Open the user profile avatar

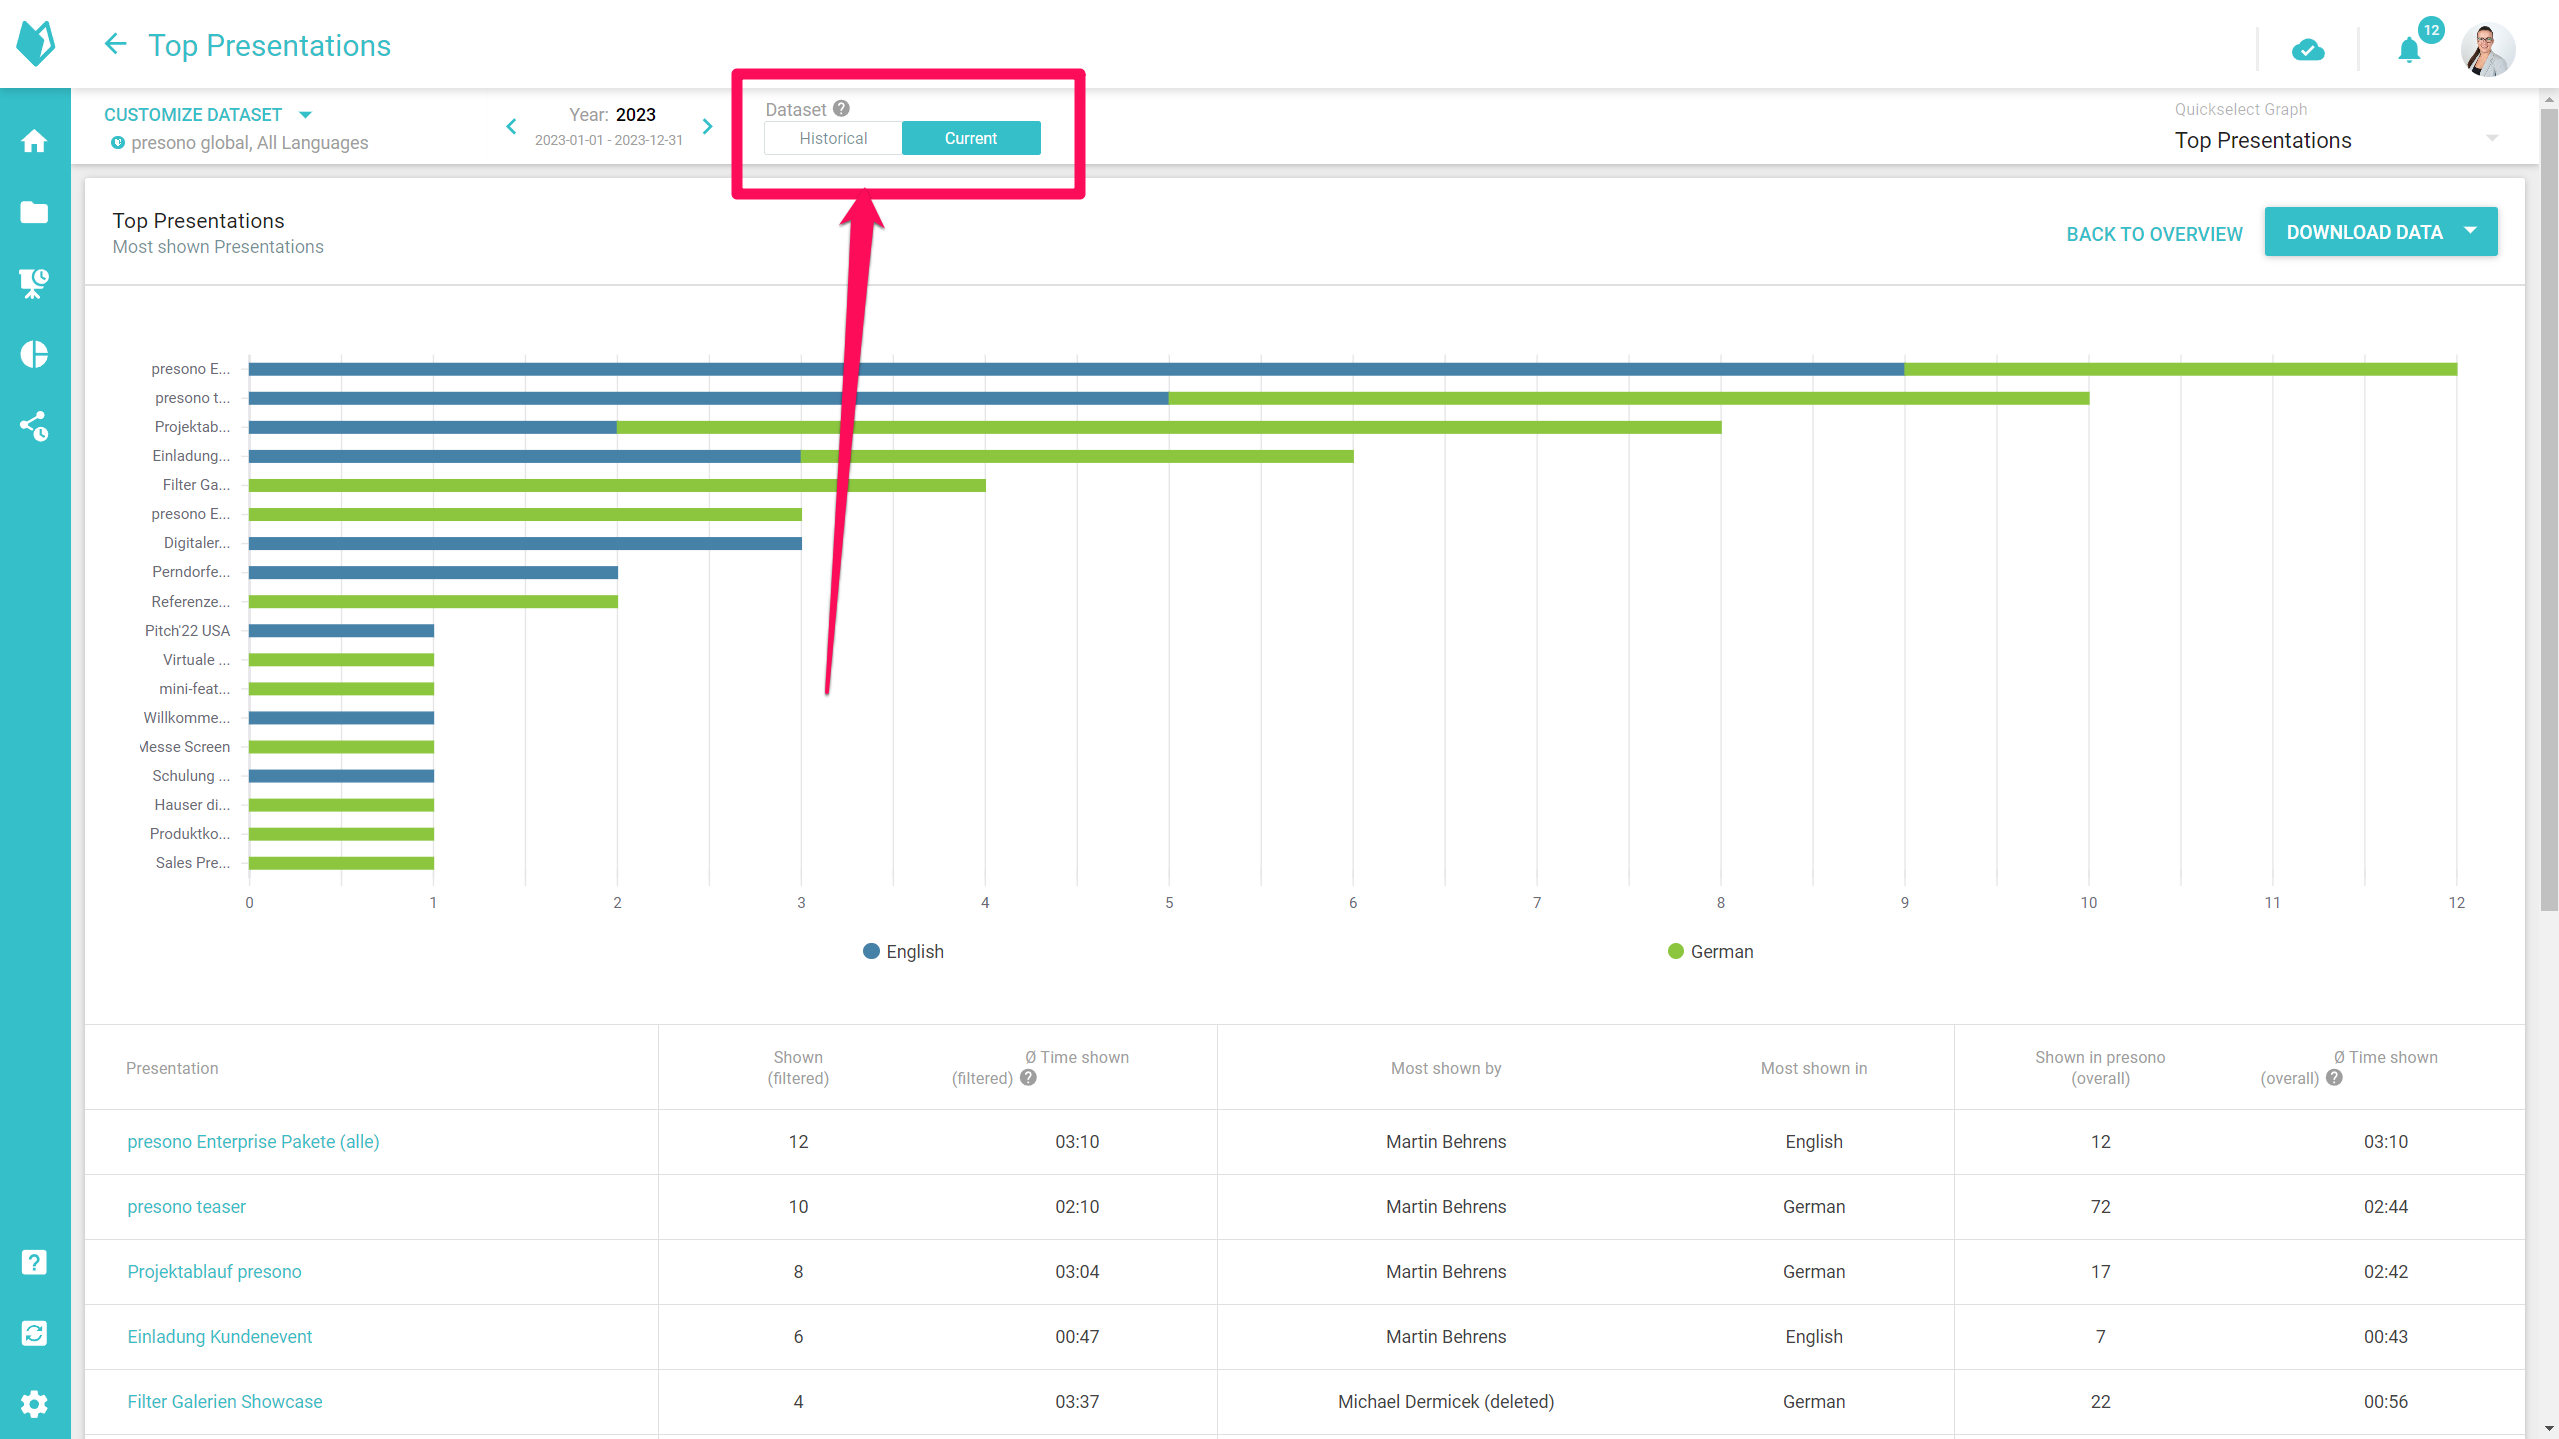[2488, 49]
